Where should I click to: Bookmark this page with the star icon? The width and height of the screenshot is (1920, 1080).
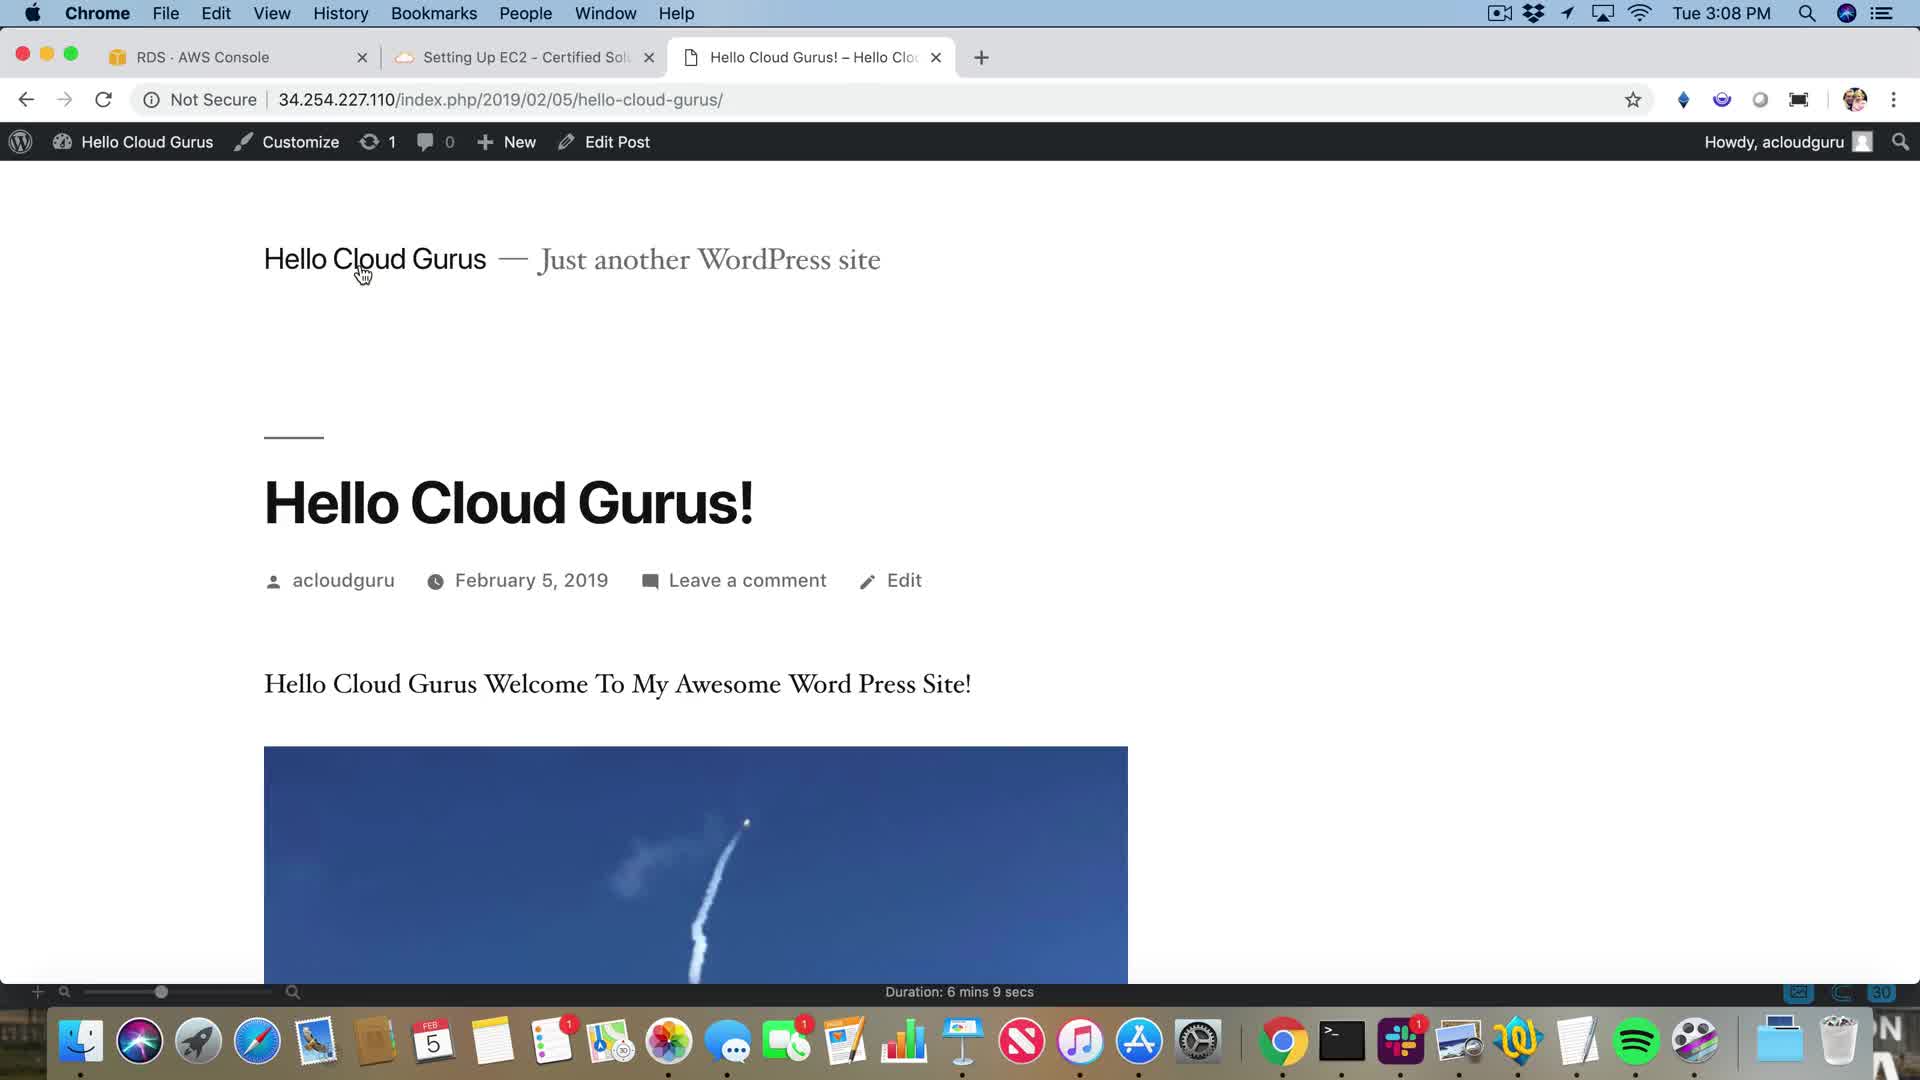pyautogui.click(x=1633, y=100)
